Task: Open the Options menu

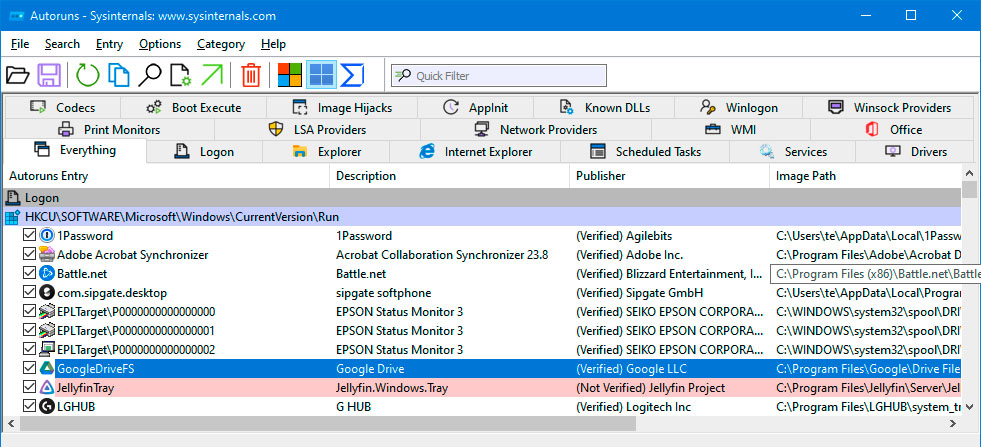Action: 160,44
